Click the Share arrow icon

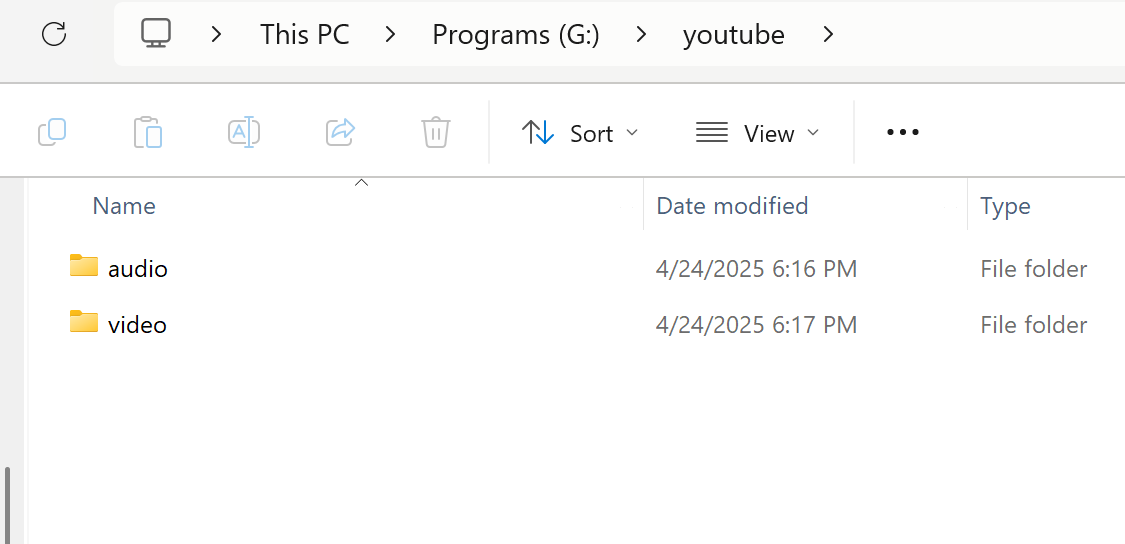(x=341, y=132)
